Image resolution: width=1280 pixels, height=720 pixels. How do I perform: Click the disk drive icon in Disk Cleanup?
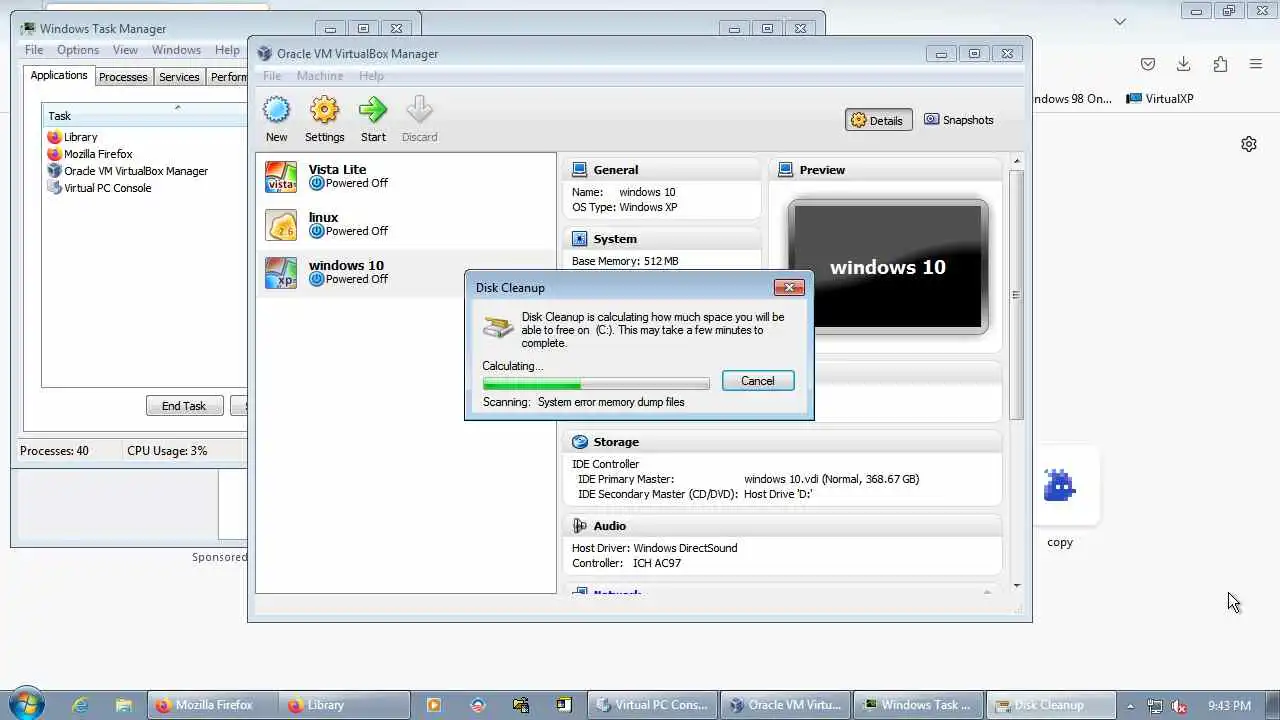point(497,326)
